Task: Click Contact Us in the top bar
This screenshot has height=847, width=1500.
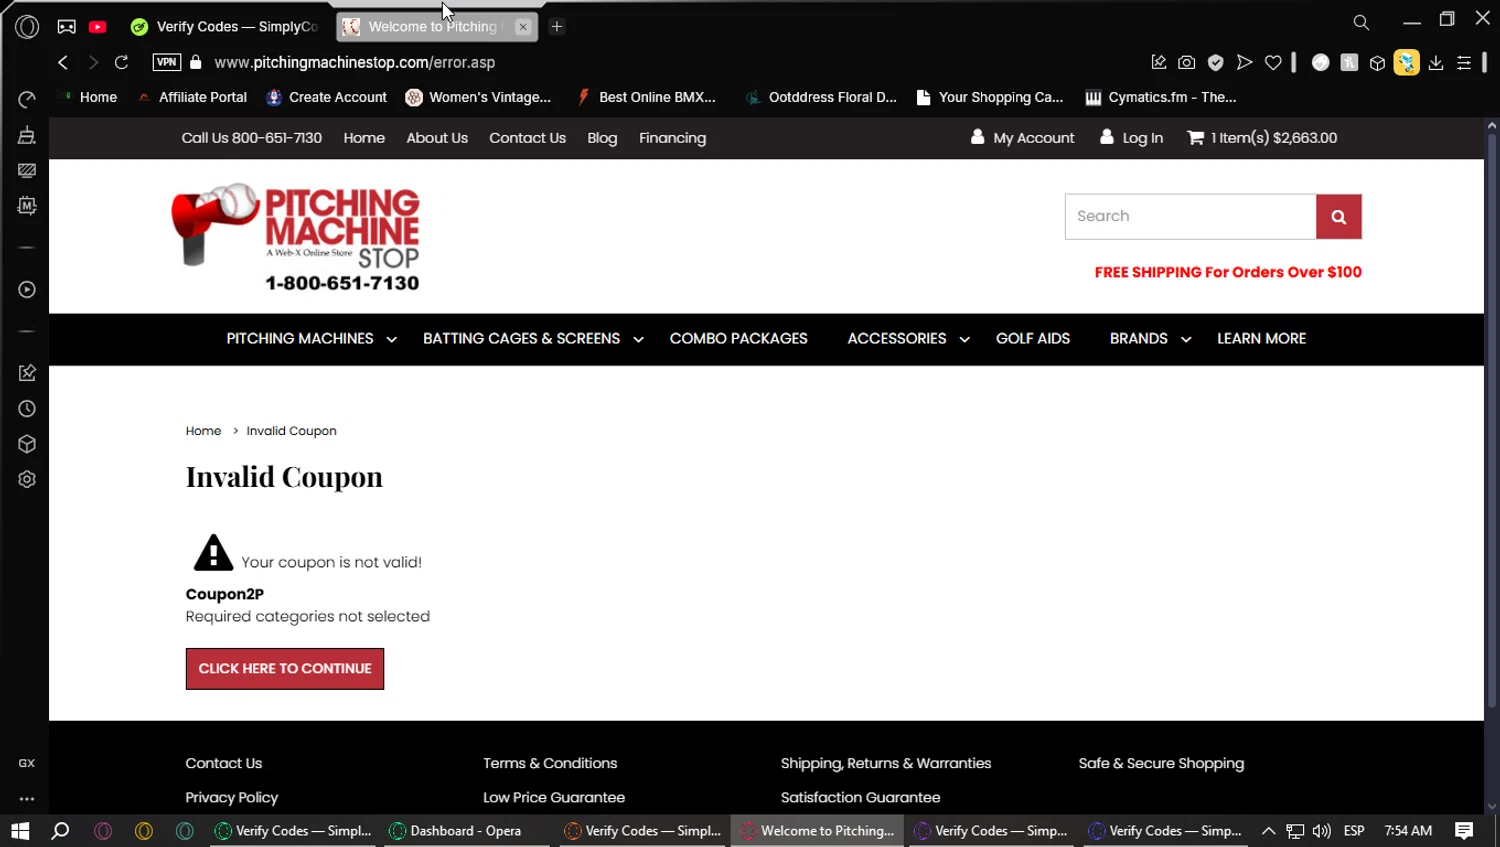Action: coord(527,138)
